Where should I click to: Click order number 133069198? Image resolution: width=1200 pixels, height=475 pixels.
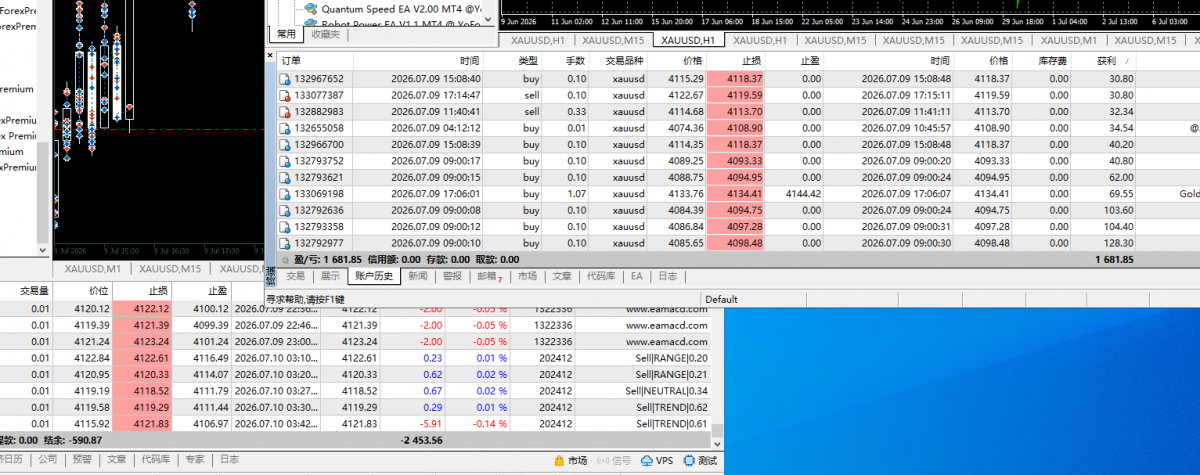(319, 194)
